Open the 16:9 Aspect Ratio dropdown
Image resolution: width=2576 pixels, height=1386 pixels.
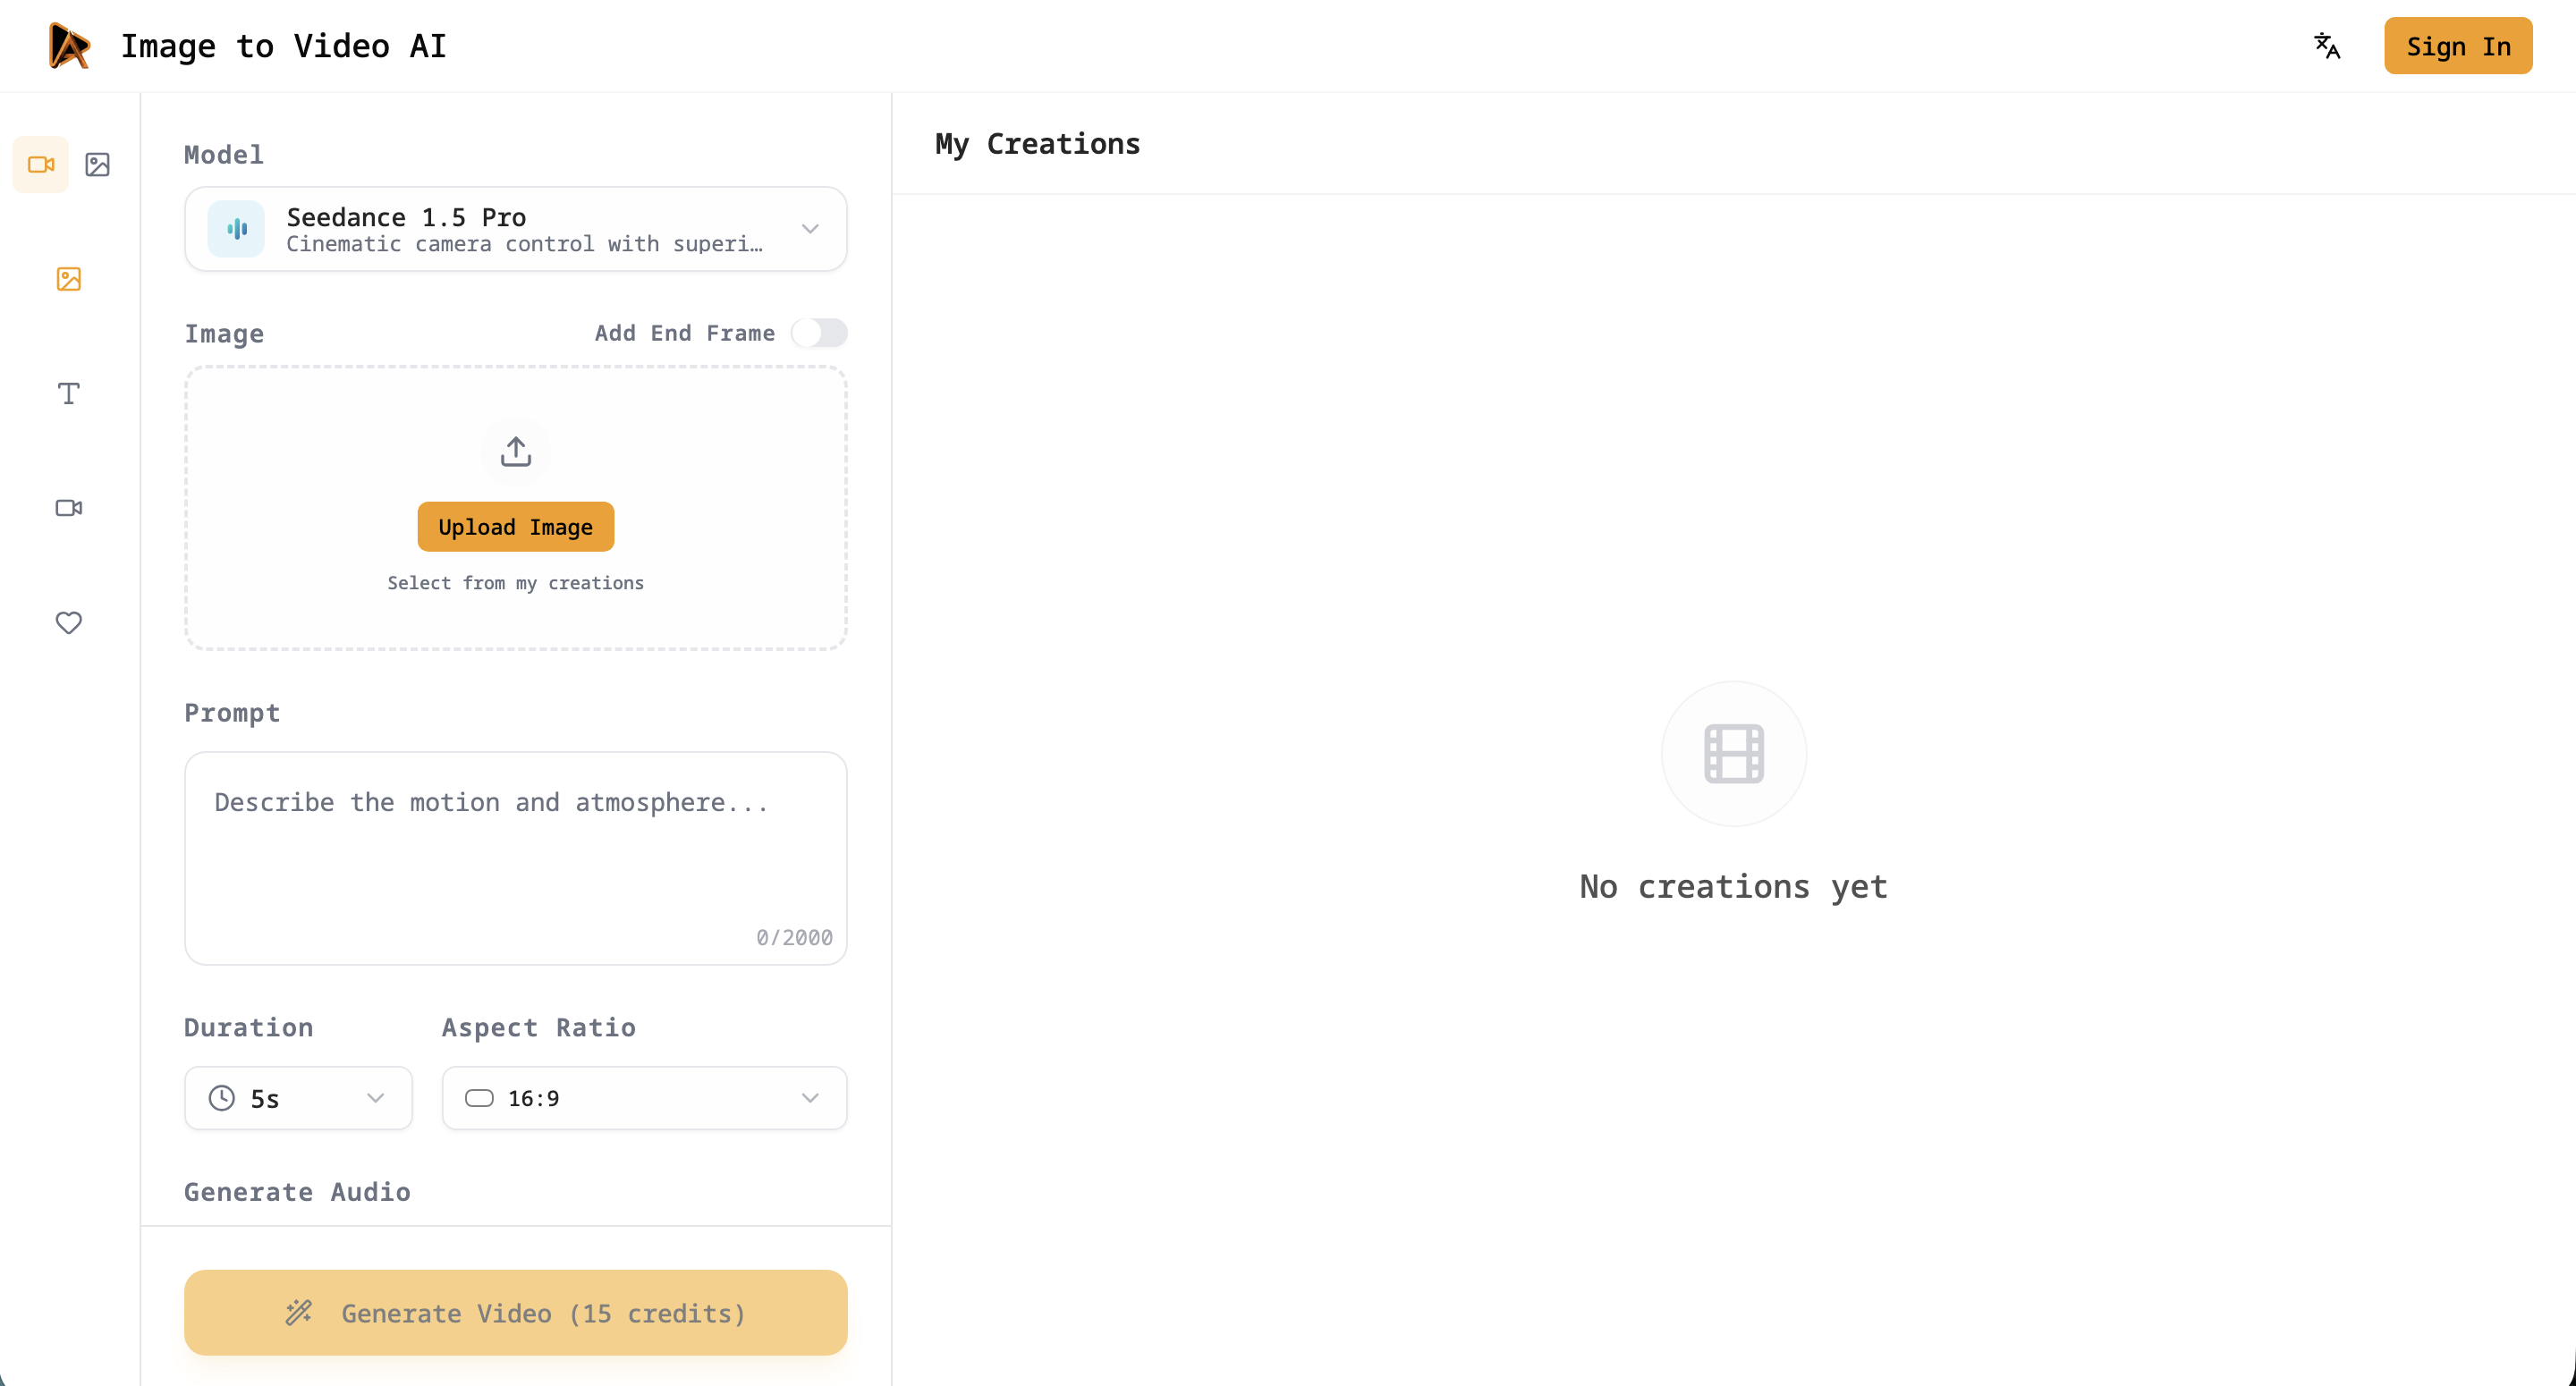(644, 1098)
